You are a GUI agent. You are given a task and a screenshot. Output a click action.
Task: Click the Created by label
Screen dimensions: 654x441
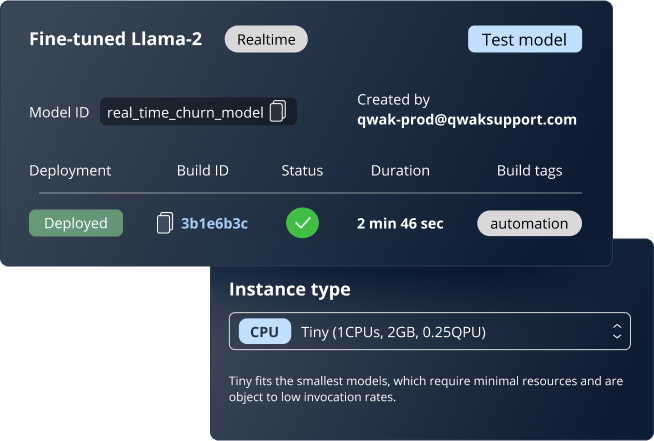(x=393, y=100)
